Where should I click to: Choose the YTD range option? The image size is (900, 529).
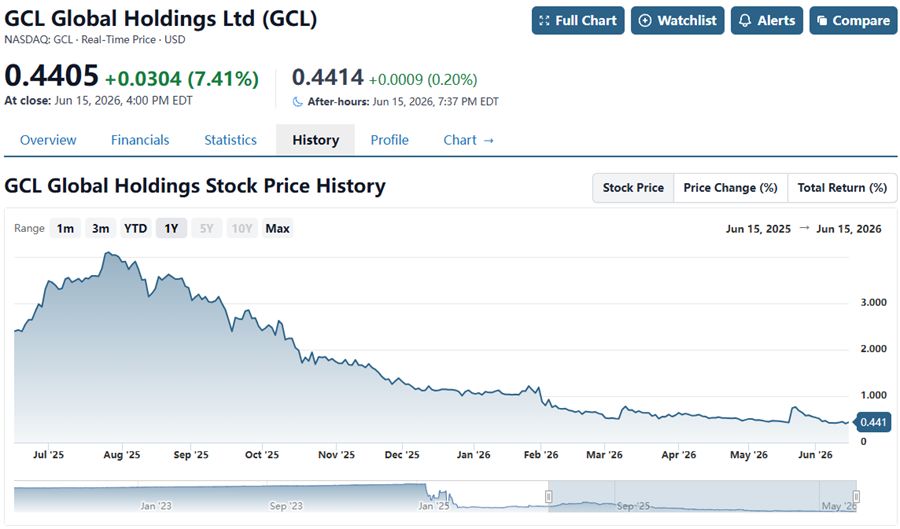tap(135, 228)
